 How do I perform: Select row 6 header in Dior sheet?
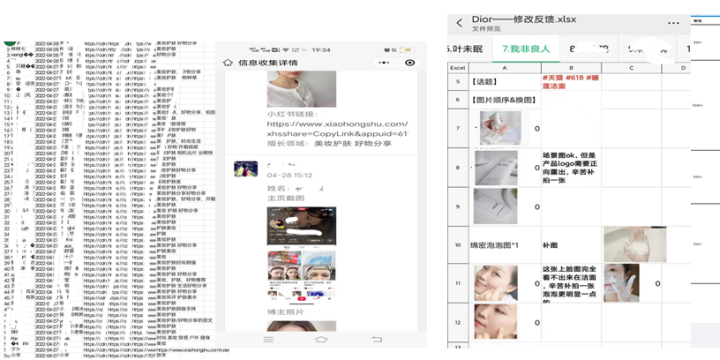point(458,100)
